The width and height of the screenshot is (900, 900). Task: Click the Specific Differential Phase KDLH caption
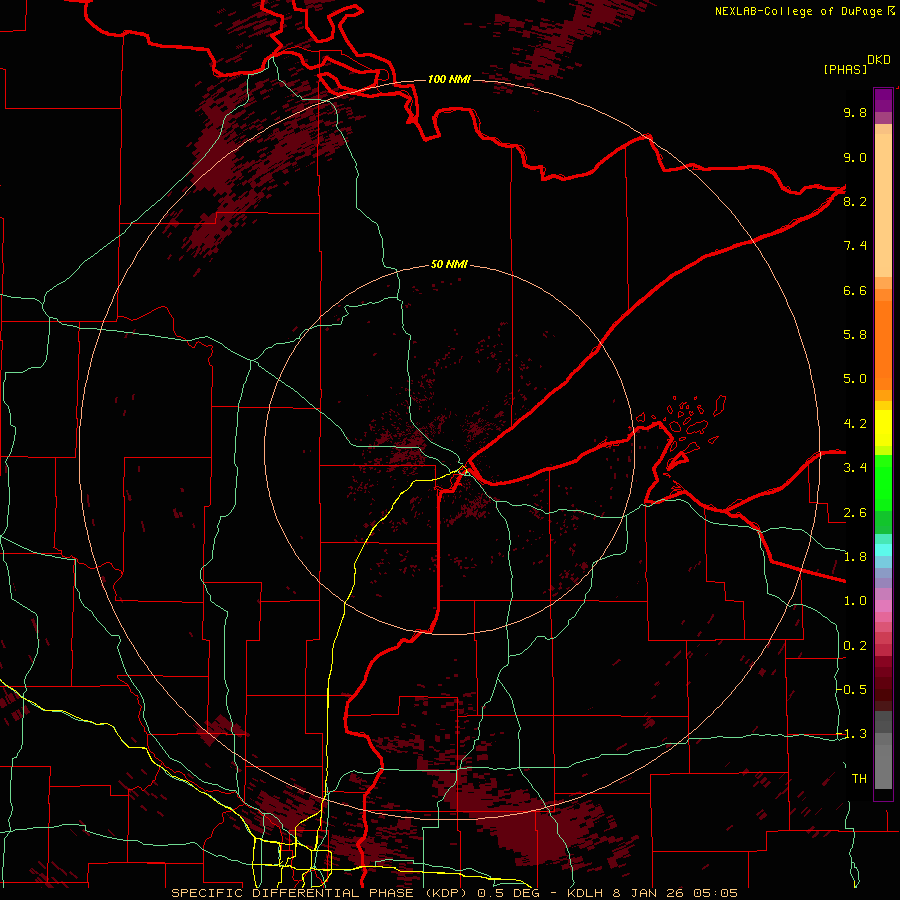click(x=454, y=893)
